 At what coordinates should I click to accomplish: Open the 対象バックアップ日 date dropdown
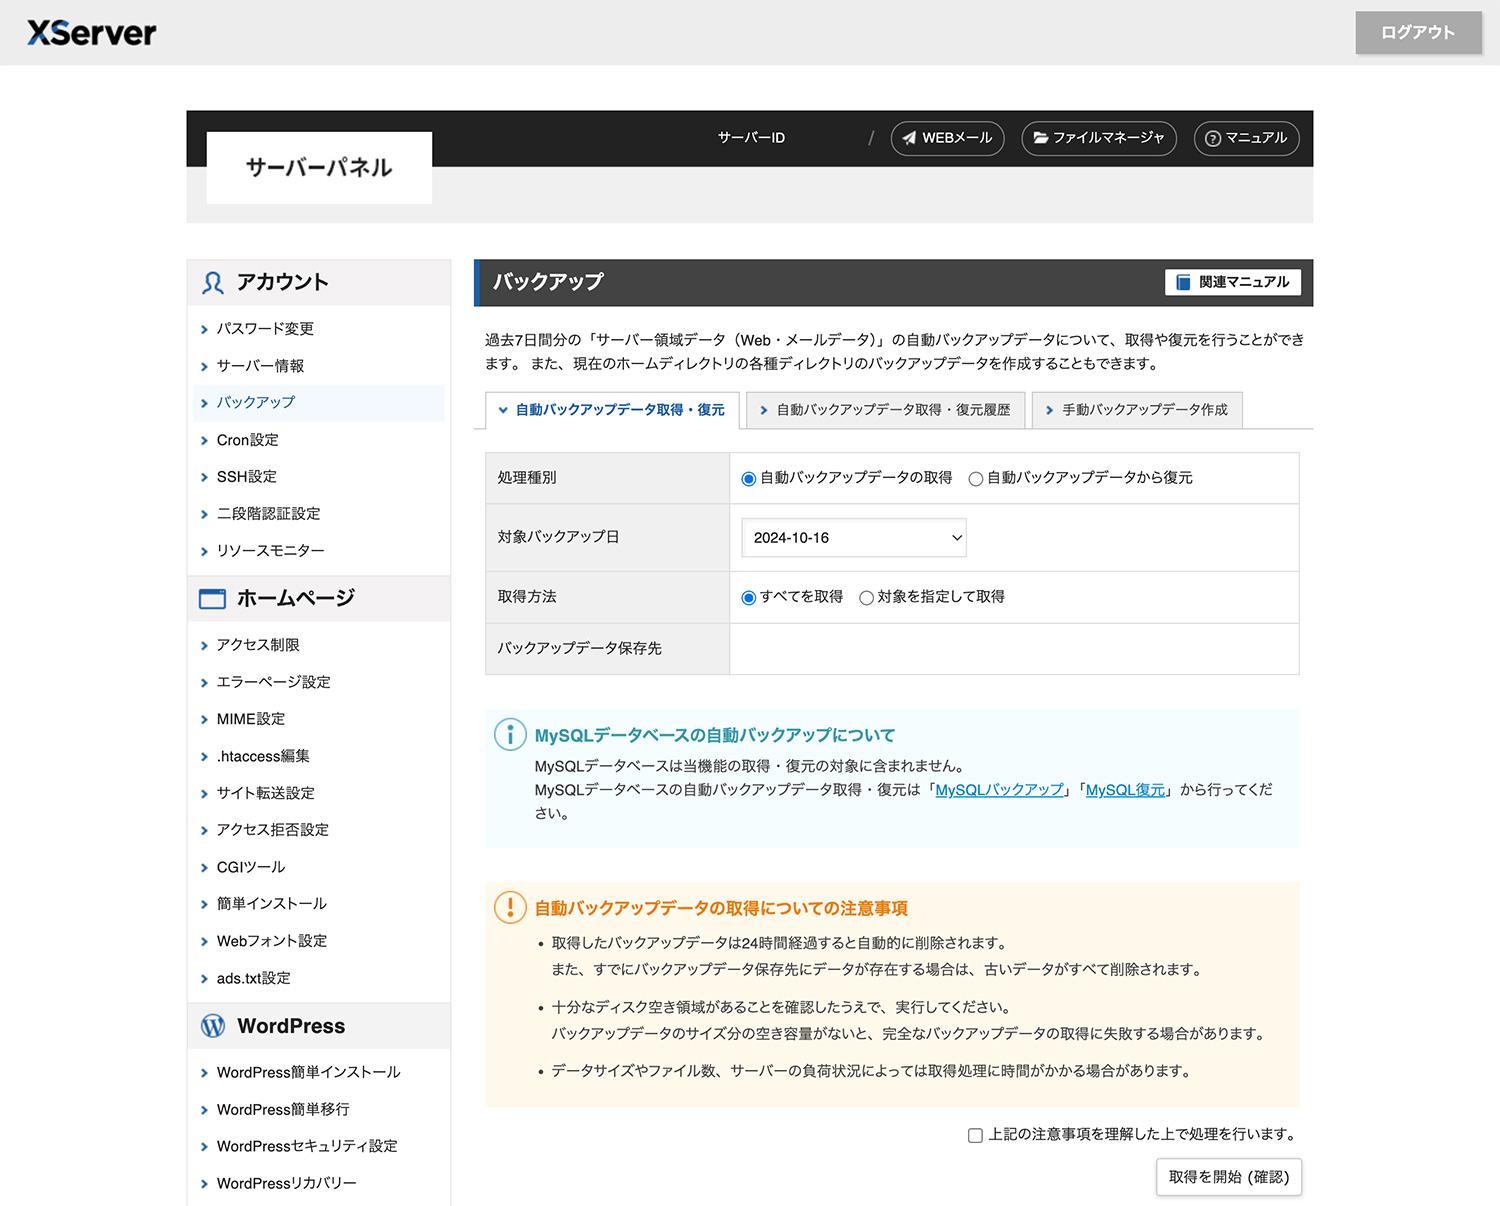point(854,538)
